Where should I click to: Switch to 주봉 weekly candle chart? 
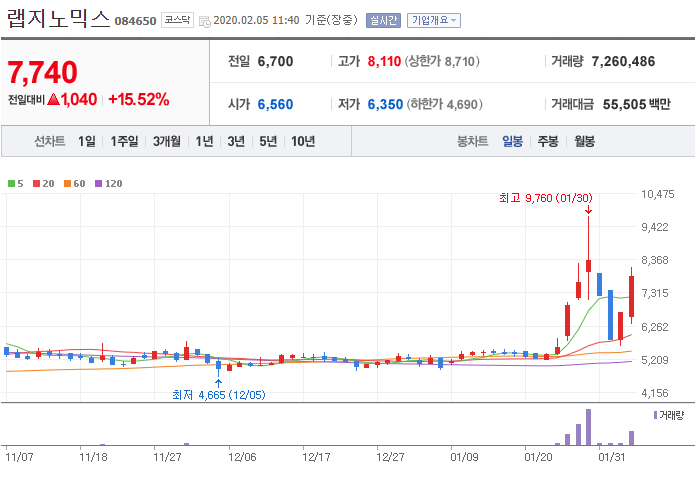pos(548,141)
